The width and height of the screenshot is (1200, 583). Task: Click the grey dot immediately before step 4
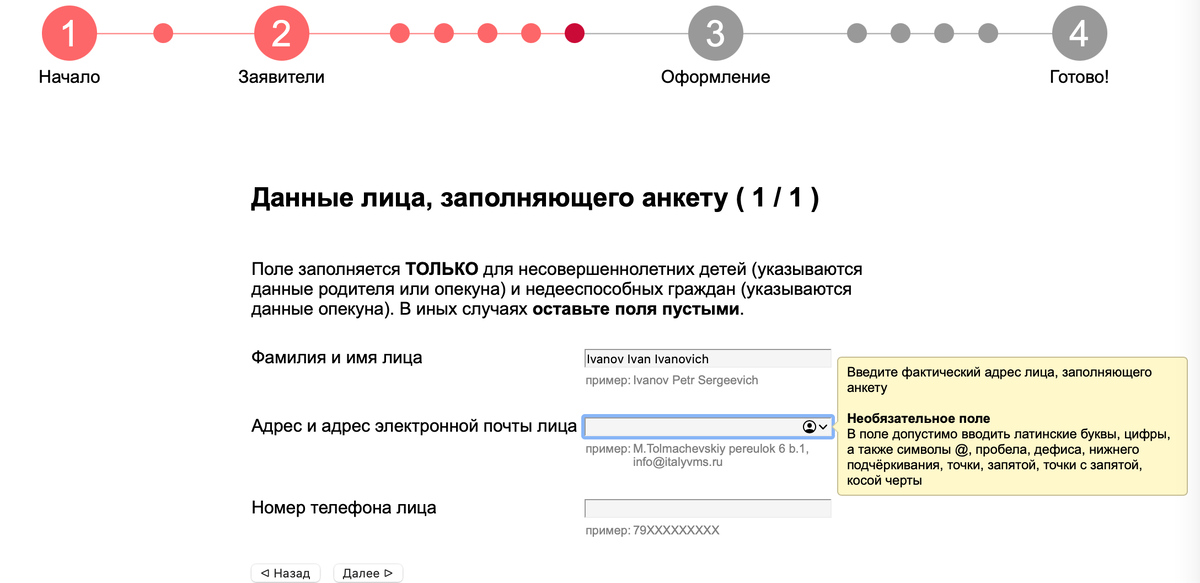pyautogui.click(x=988, y=33)
